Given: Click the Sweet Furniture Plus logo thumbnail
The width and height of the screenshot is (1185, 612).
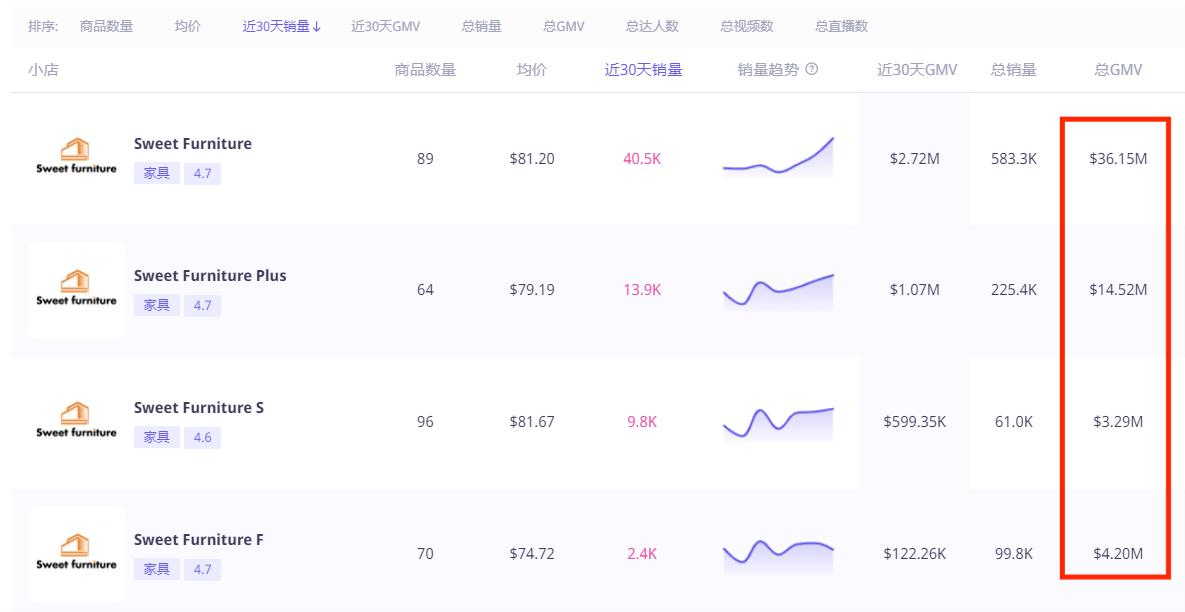Looking at the screenshot, I should tap(76, 290).
